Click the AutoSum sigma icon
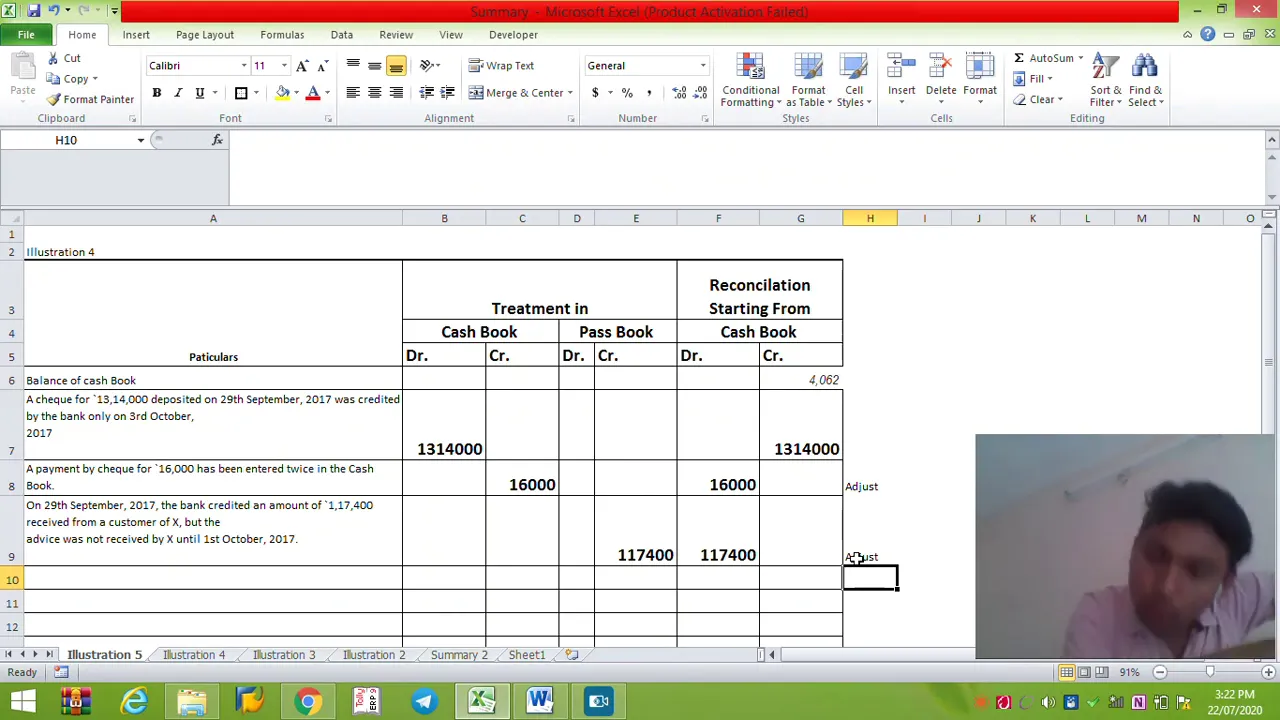This screenshot has width=1280, height=720. pyautogui.click(x=1019, y=58)
